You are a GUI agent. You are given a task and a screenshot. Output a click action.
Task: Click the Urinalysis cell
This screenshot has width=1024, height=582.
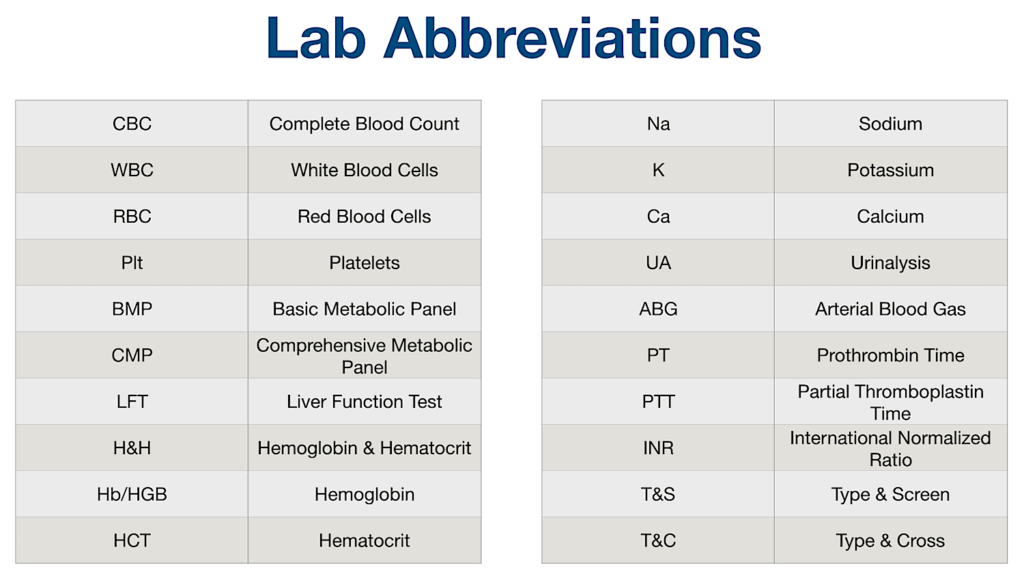pos(891,263)
